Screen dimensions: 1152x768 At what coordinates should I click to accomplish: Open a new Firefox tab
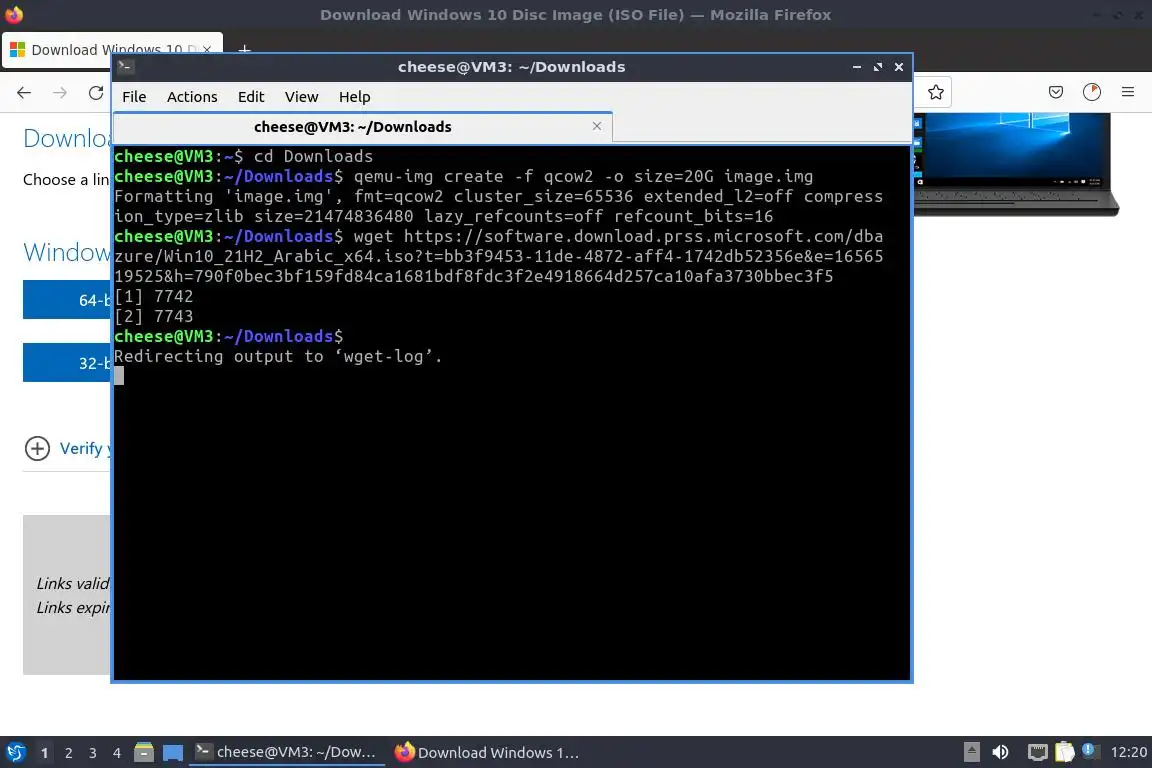[x=245, y=49]
